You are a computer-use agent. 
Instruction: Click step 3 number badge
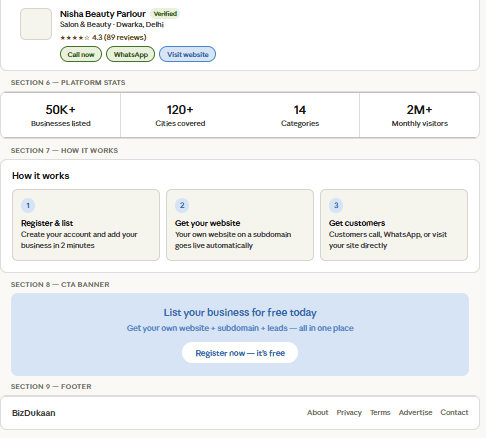click(336, 205)
